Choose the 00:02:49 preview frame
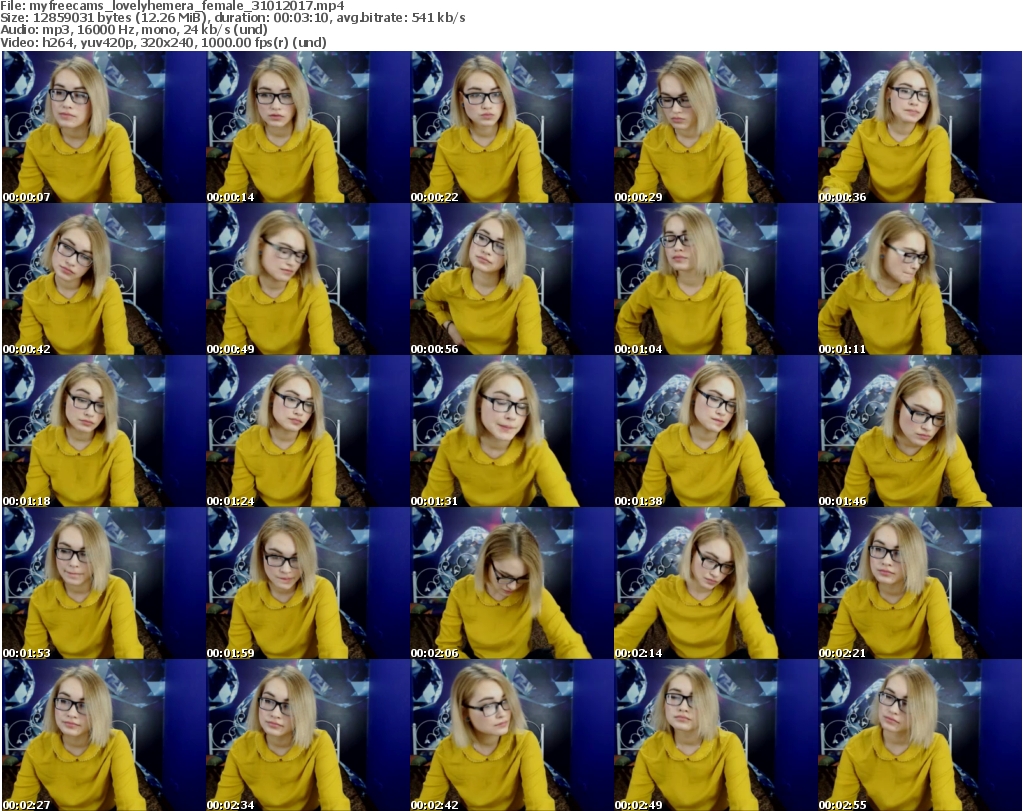 click(x=716, y=735)
